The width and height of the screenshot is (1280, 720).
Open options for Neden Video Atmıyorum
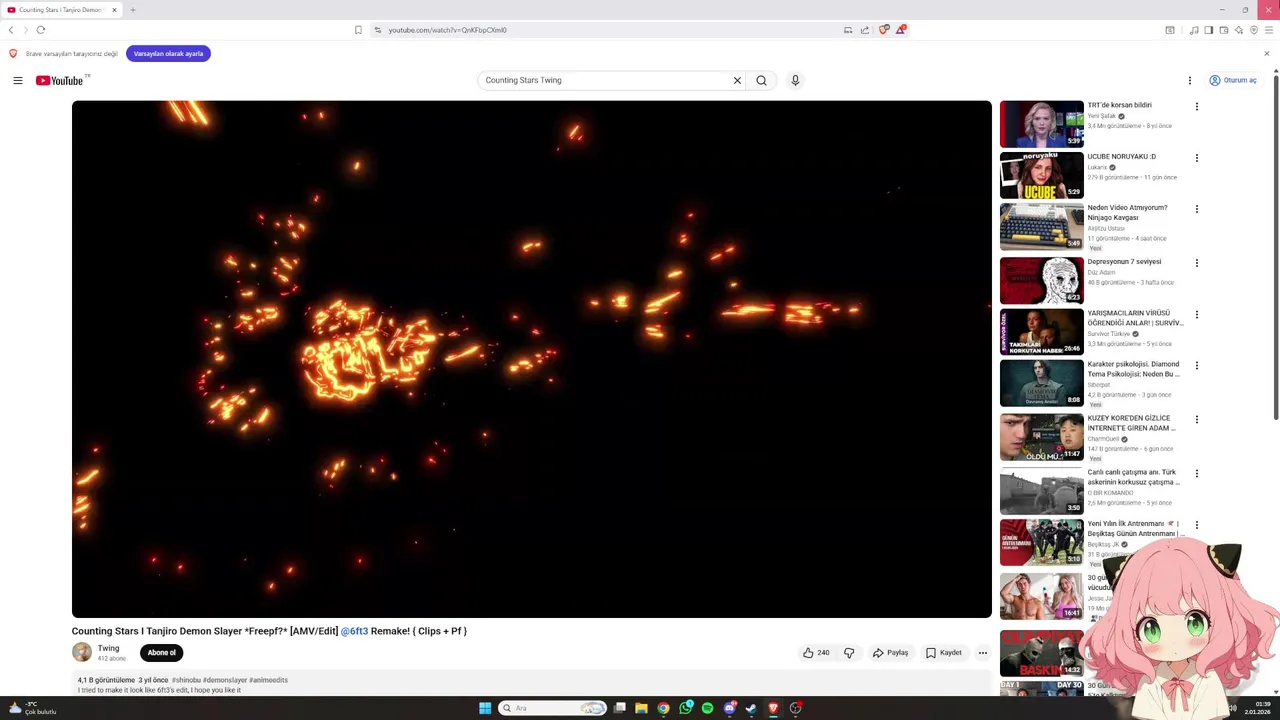click(x=1196, y=209)
